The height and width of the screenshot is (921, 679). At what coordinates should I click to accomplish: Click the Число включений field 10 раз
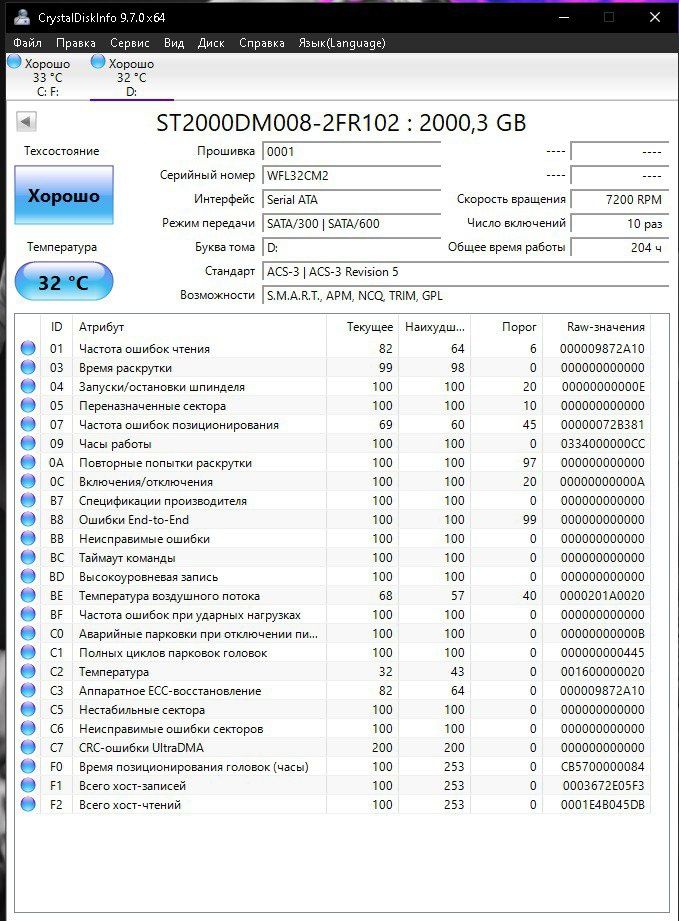[x=620, y=224]
